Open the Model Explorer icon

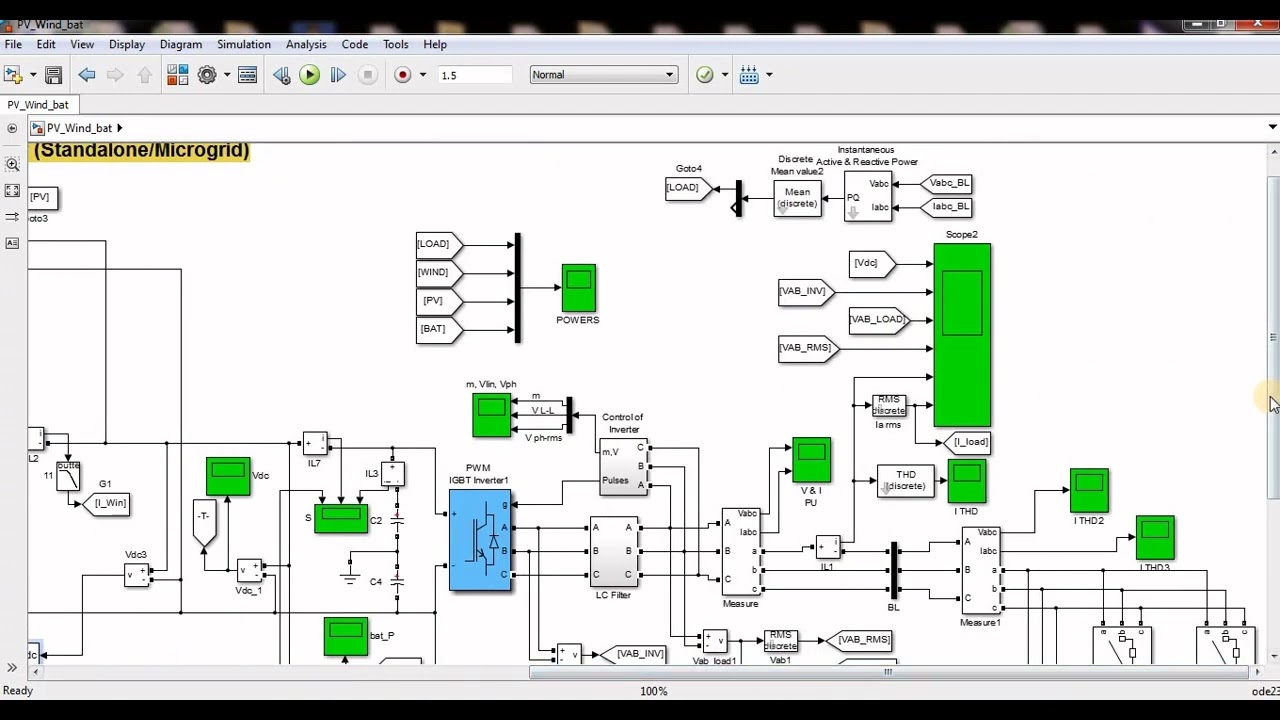pyautogui.click(x=248, y=75)
